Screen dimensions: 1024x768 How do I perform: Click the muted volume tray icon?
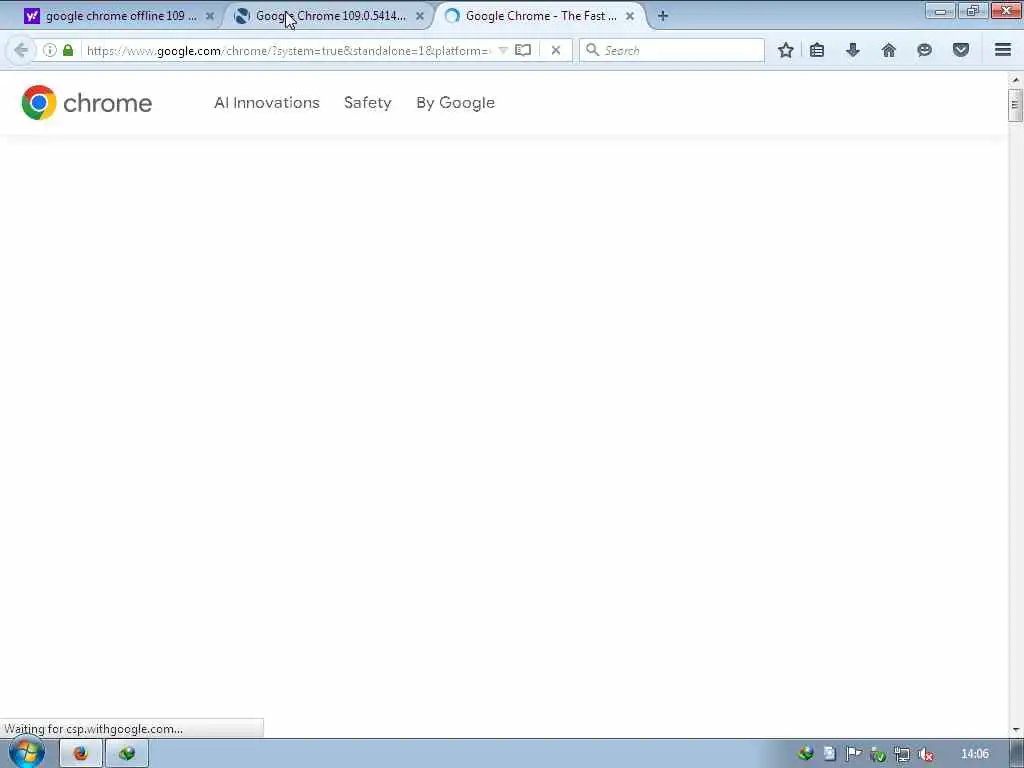pyautogui.click(x=925, y=754)
